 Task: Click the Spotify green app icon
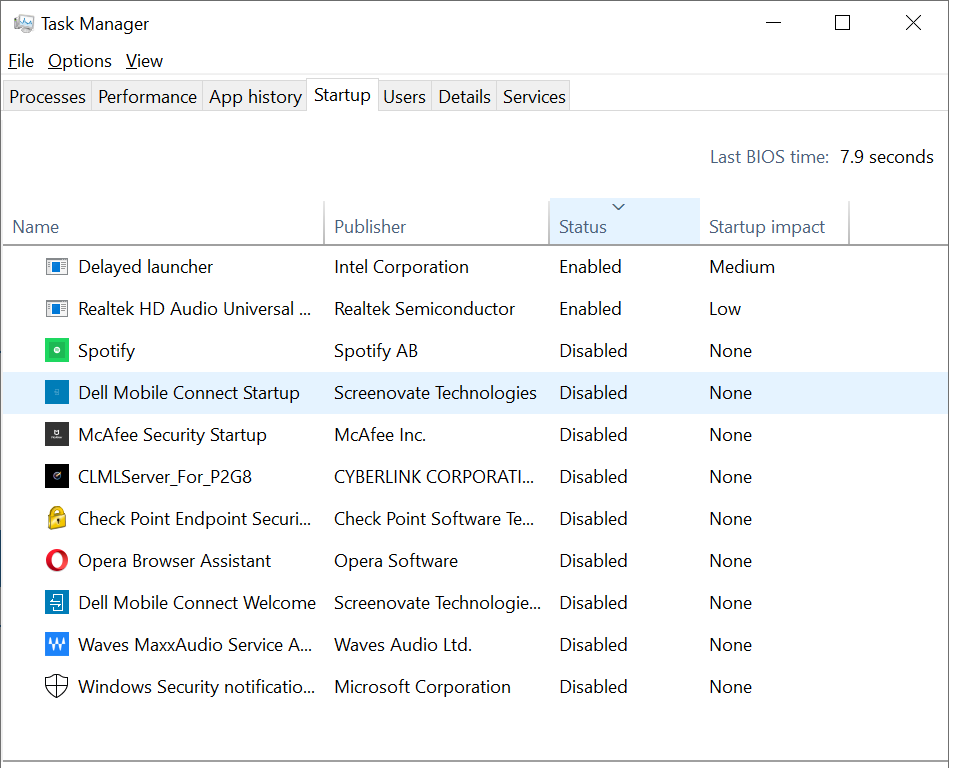click(57, 351)
